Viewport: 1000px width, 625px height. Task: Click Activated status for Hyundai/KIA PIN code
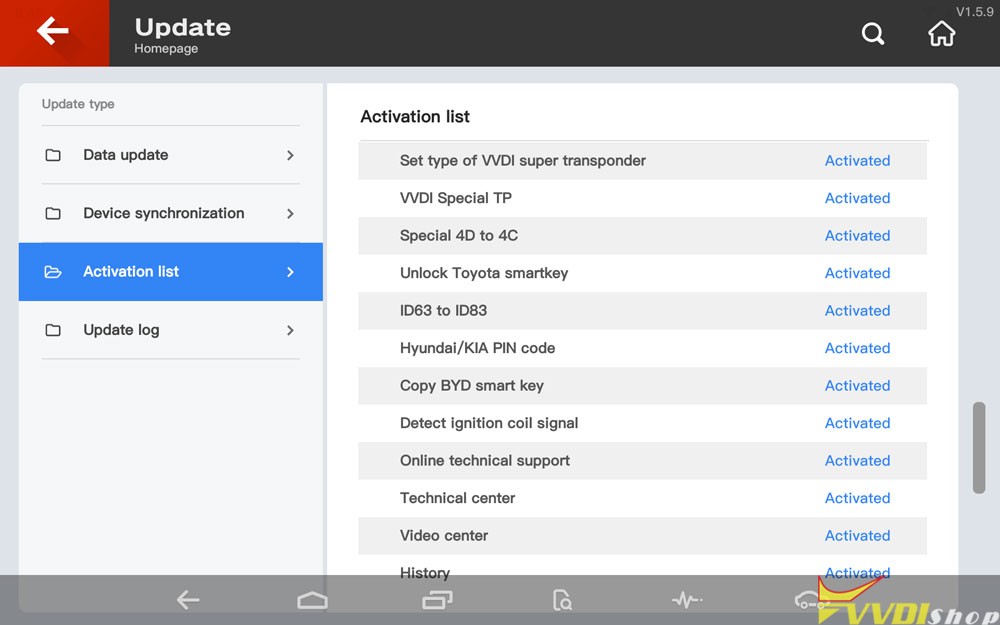pyautogui.click(x=857, y=348)
